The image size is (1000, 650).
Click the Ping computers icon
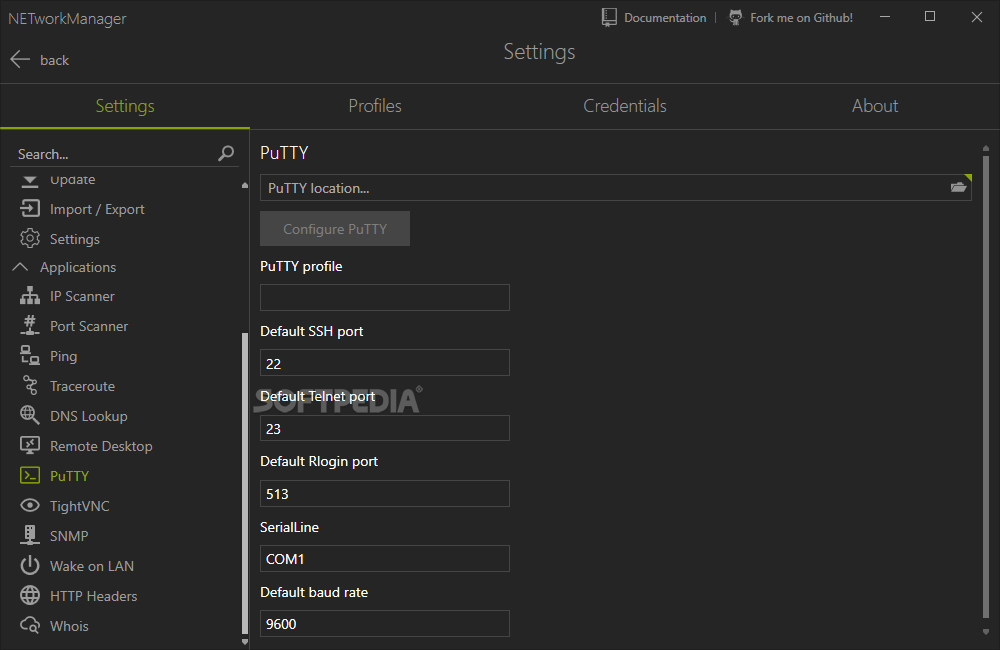(30, 355)
